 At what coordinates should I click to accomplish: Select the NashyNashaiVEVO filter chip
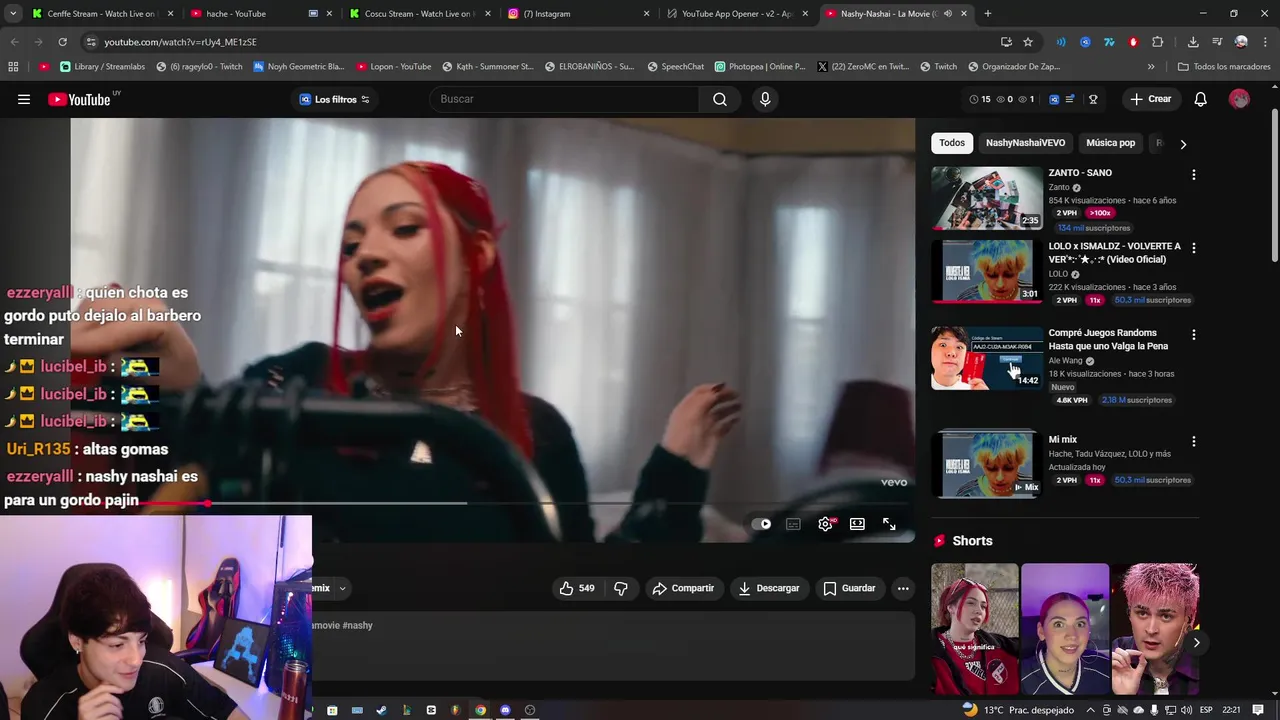1025,143
